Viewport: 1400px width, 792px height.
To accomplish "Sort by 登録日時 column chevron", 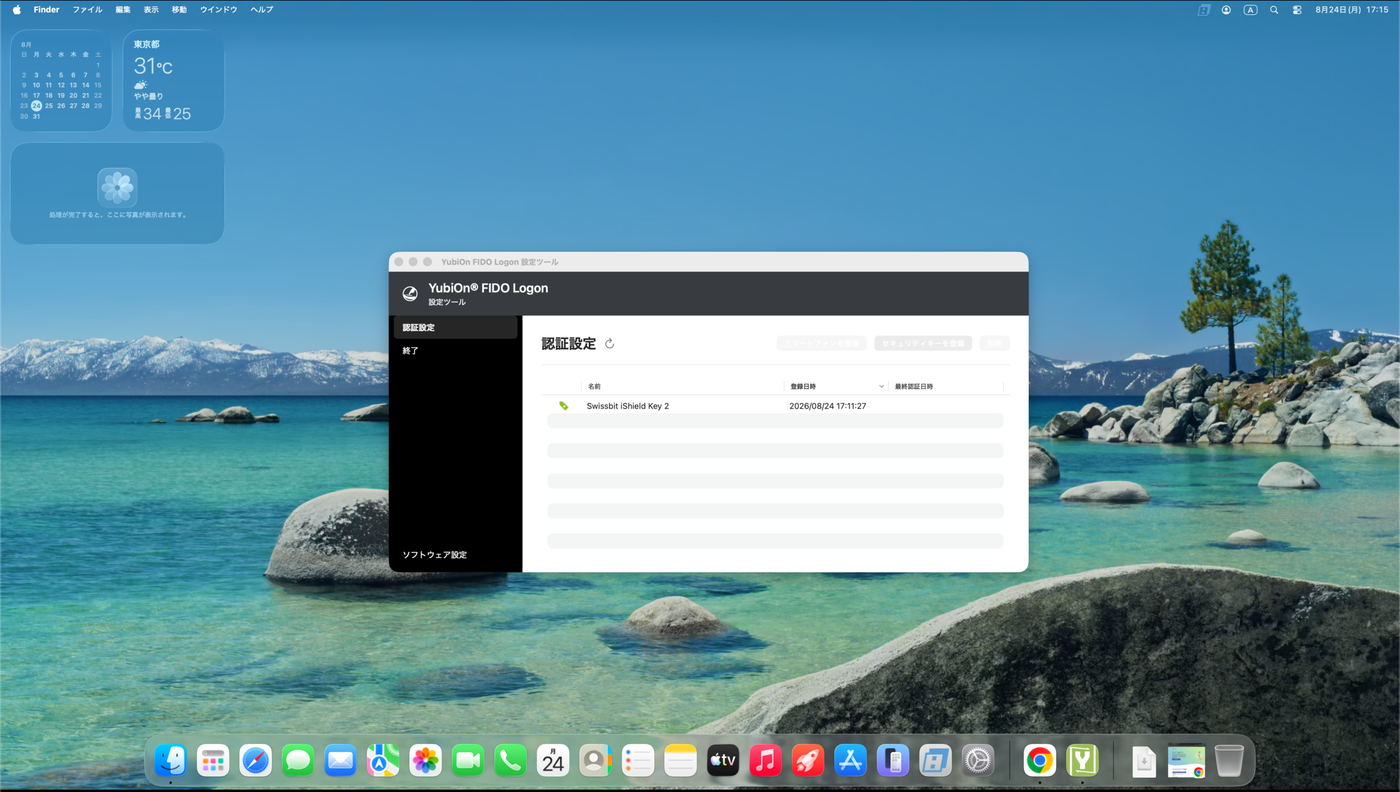I will click(x=881, y=386).
